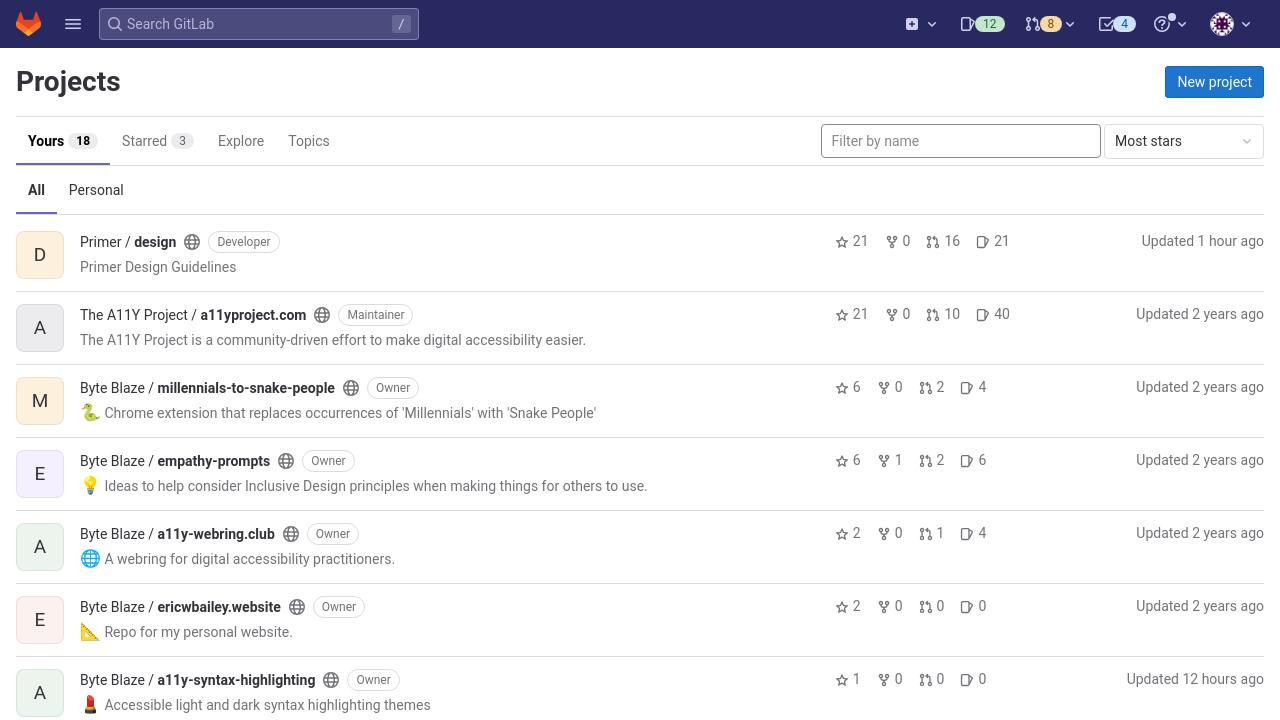
Task: Open the GitLab logo homepage
Action: click(x=28, y=24)
